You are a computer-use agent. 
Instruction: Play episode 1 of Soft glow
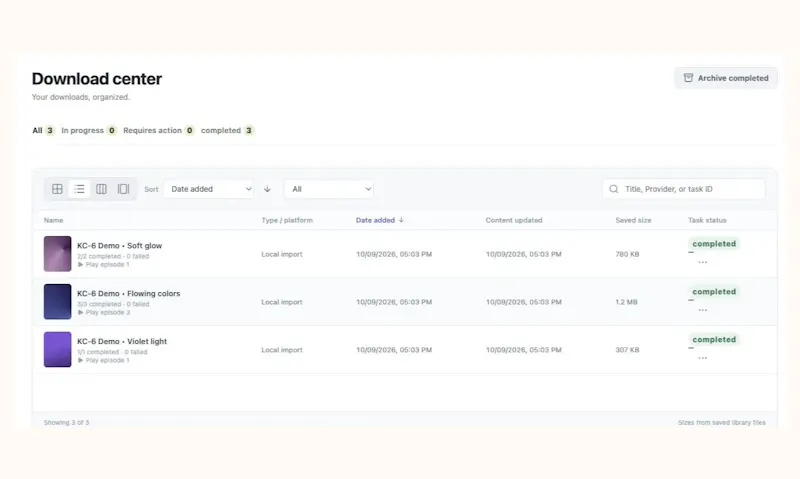(104, 265)
